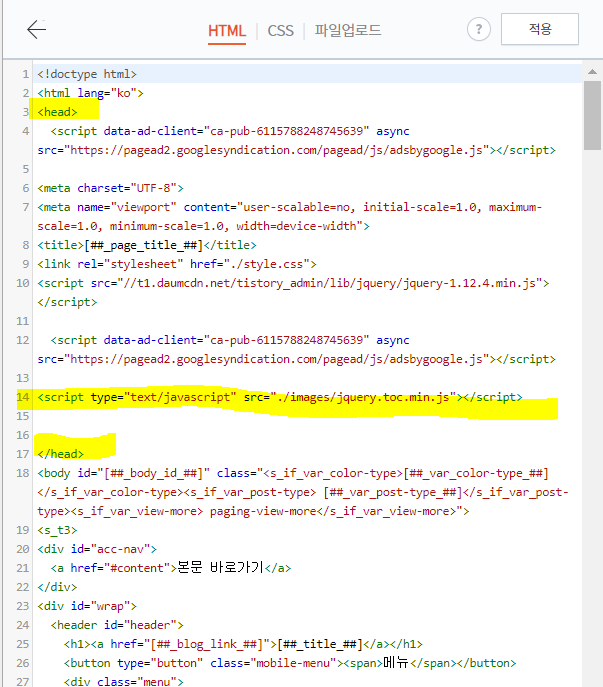Click the div id wrap line

click(87, 606)
